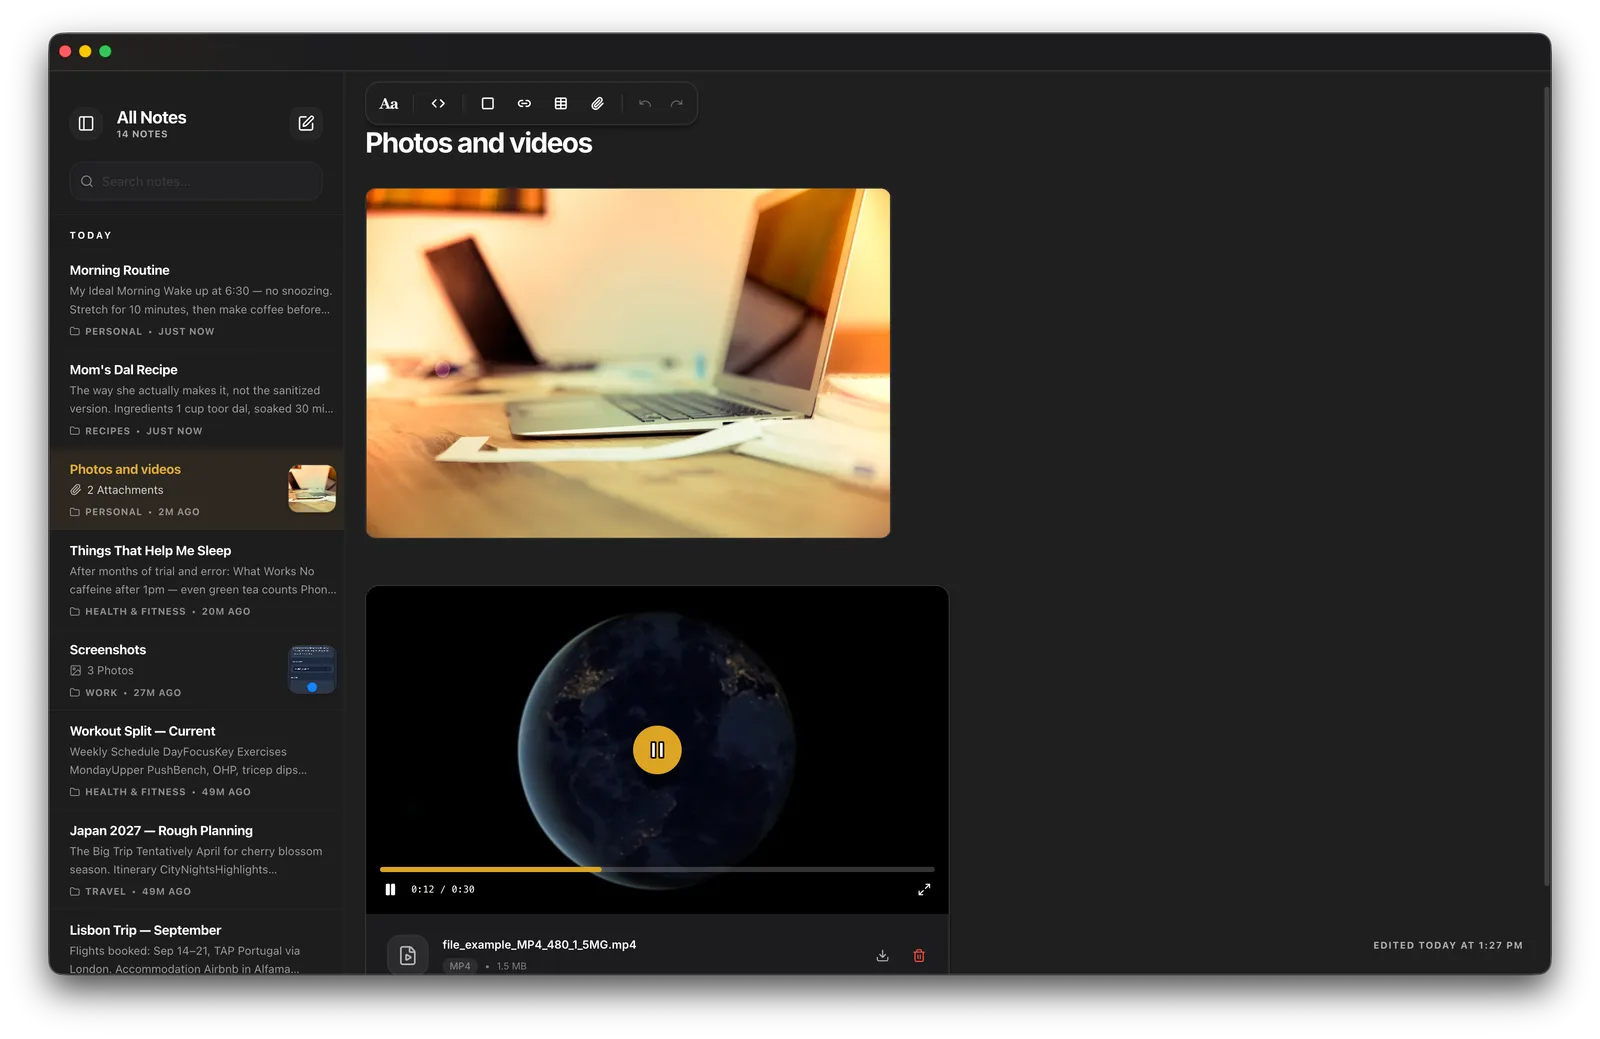Insert a checkbox item from toolbar

488,104
